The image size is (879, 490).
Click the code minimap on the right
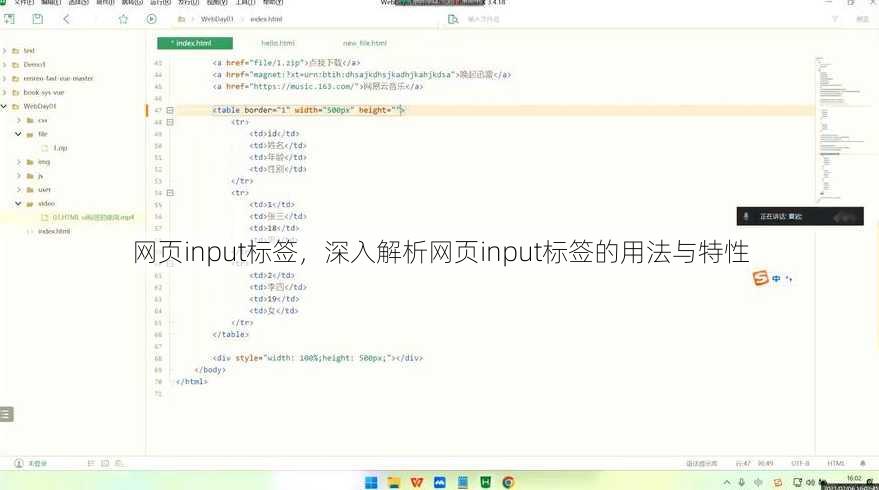tap(841, 128)
